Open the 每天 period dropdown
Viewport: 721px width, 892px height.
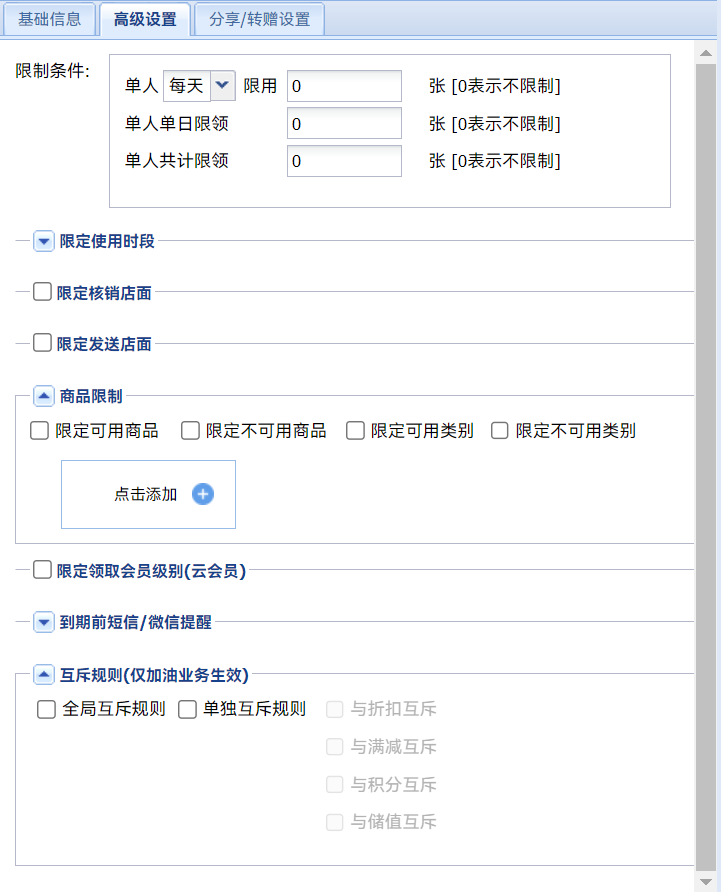pos(222,86)
